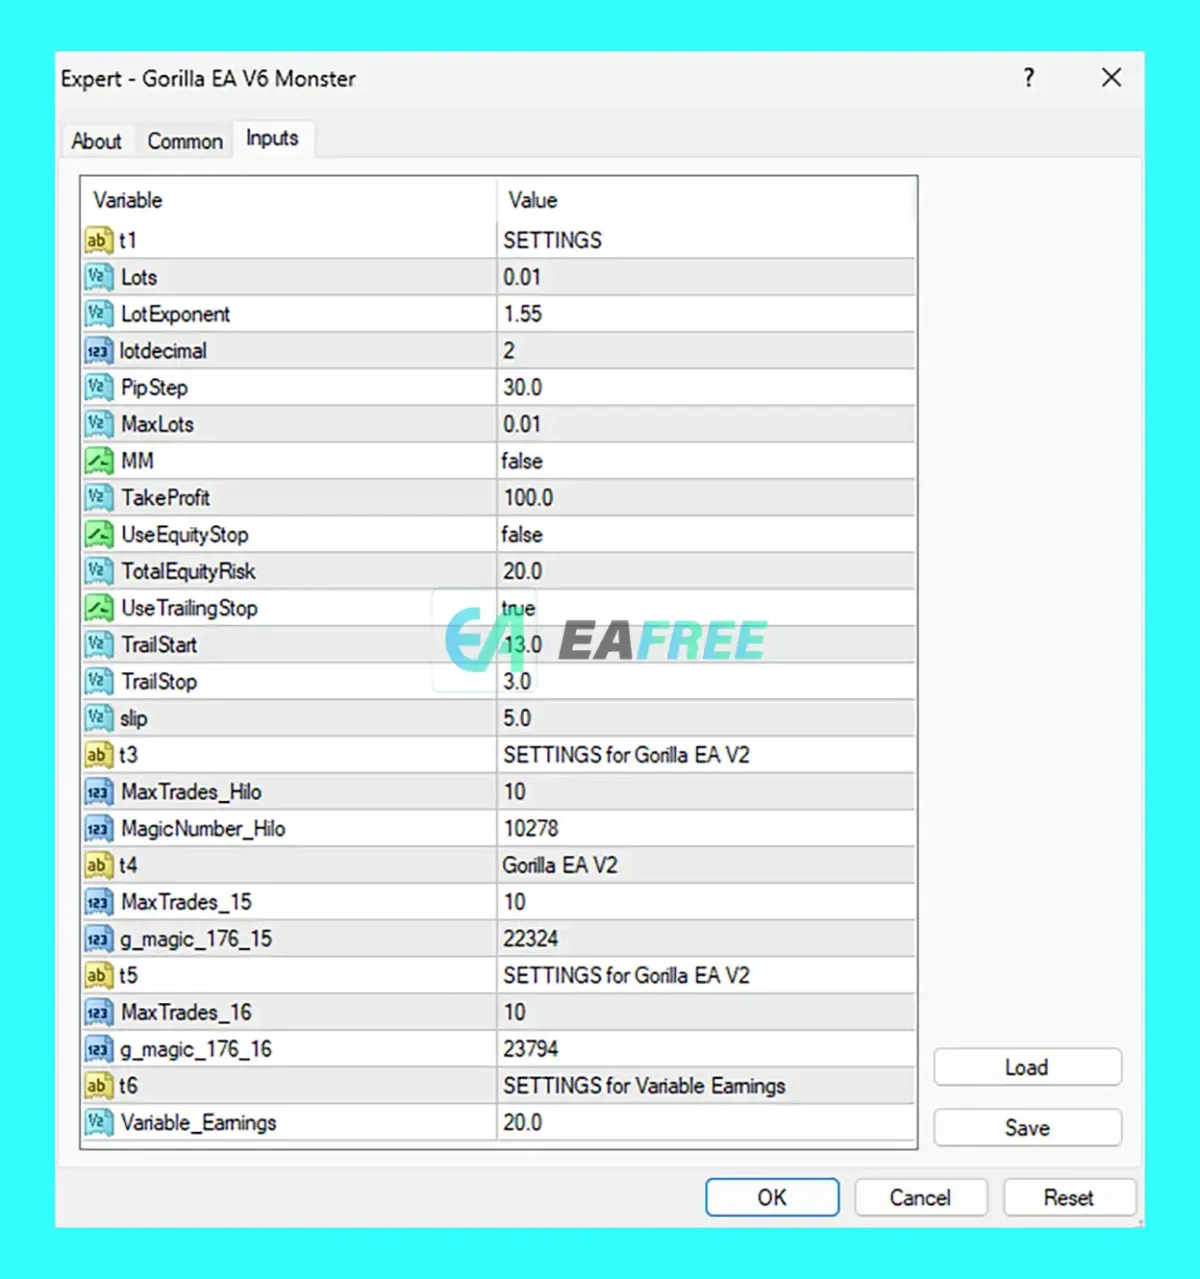
Task: Click the icon next to TrailStart
Action: (x=98, y=645)
